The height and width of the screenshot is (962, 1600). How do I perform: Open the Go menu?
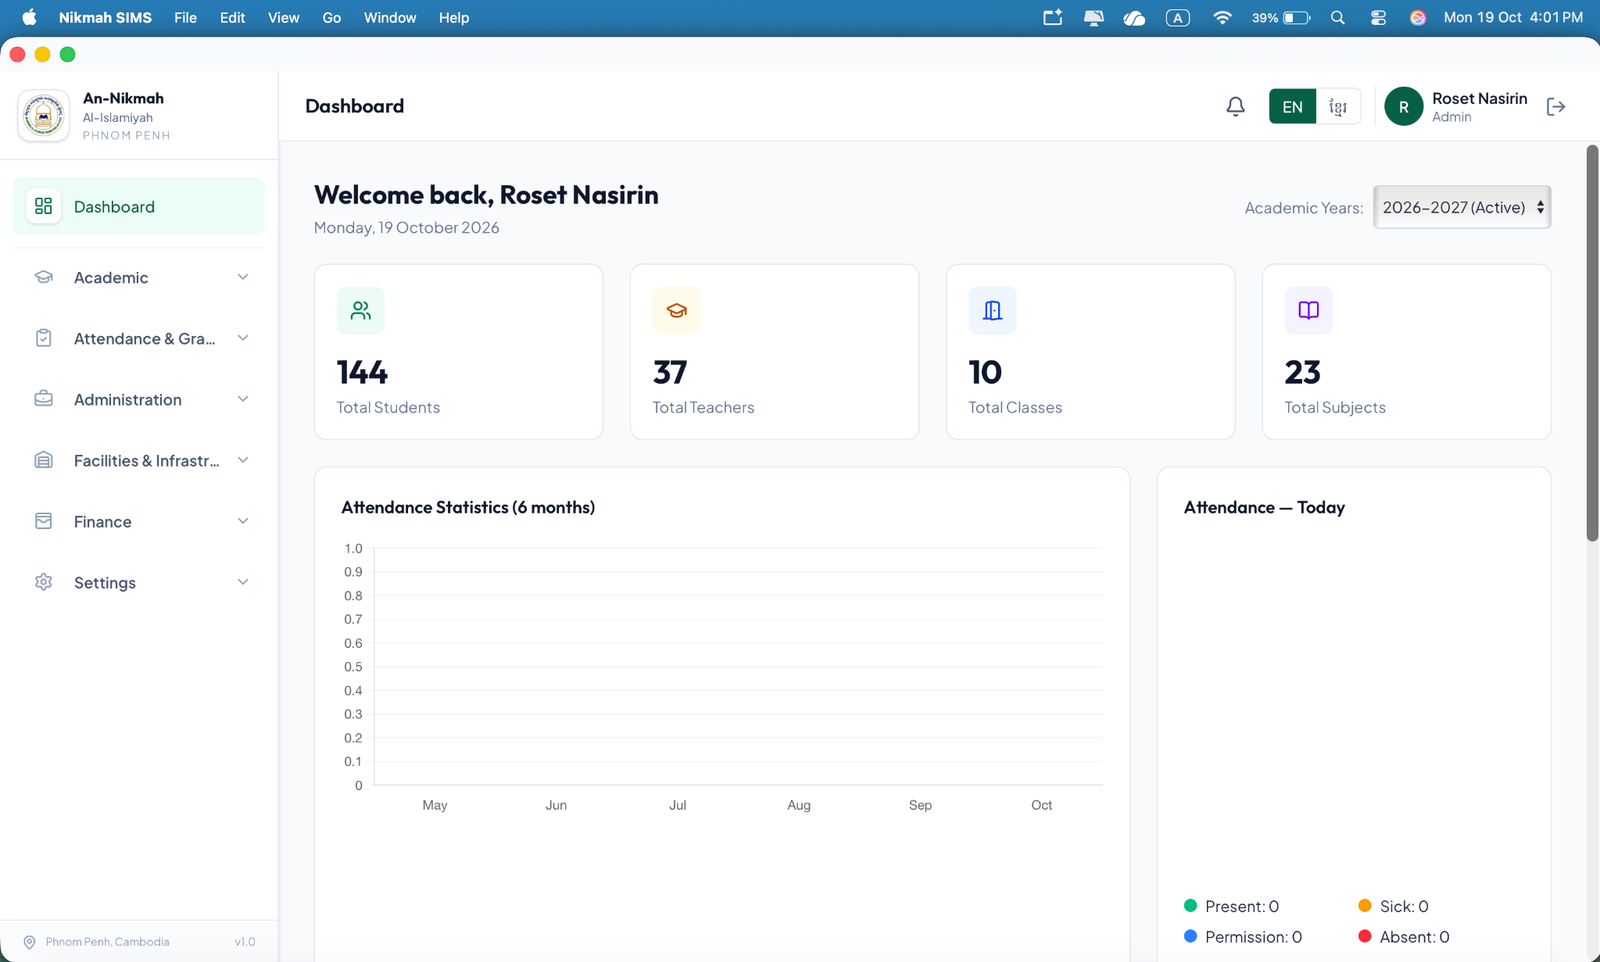(332, 18)
